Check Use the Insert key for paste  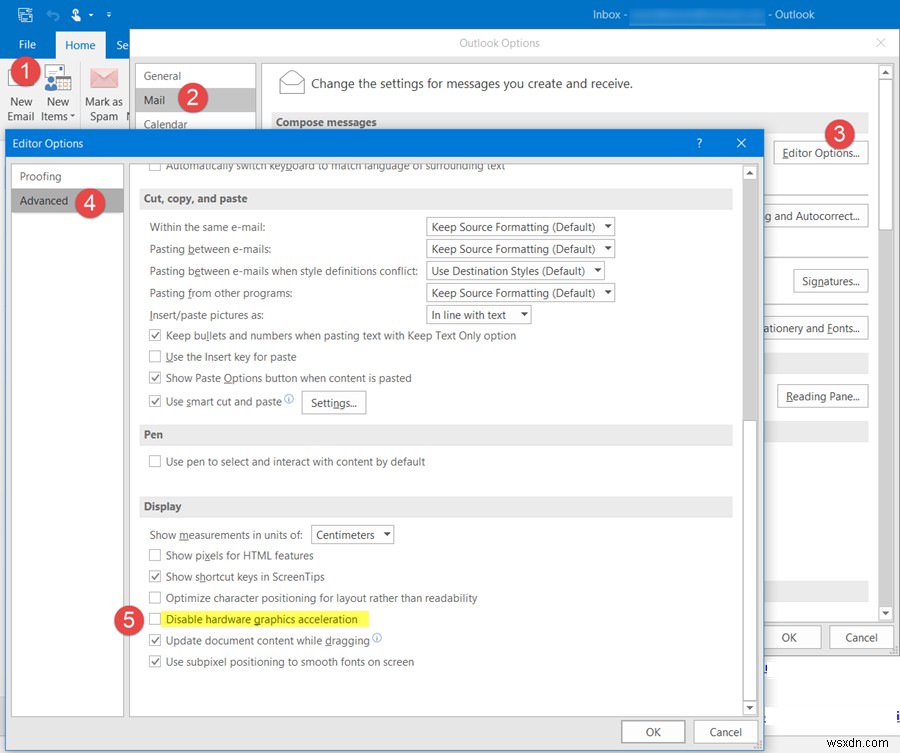tap(155, 356)
